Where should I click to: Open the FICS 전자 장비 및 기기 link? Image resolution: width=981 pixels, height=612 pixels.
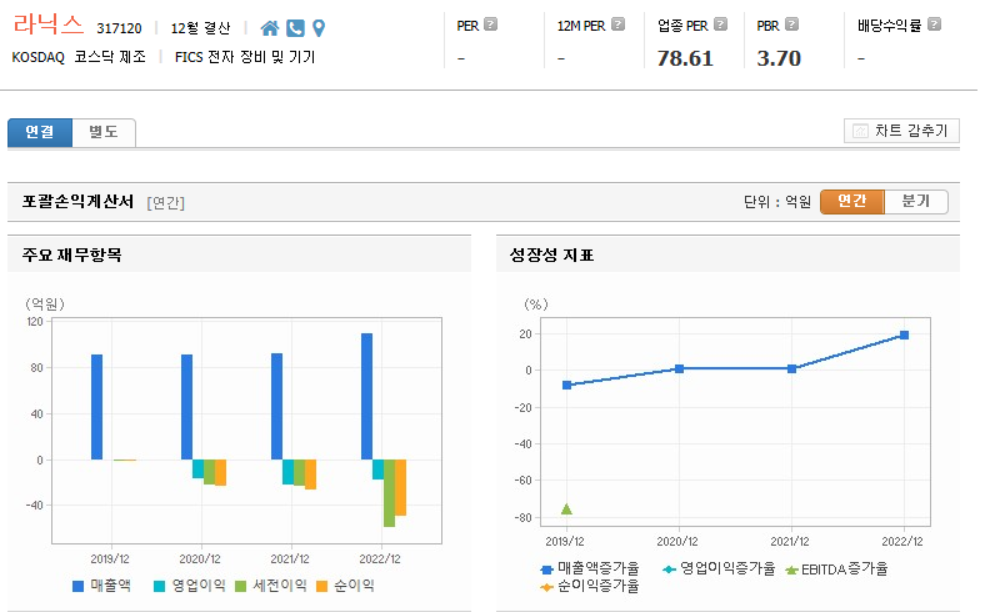pyautogui.click(x=243, y=57)
